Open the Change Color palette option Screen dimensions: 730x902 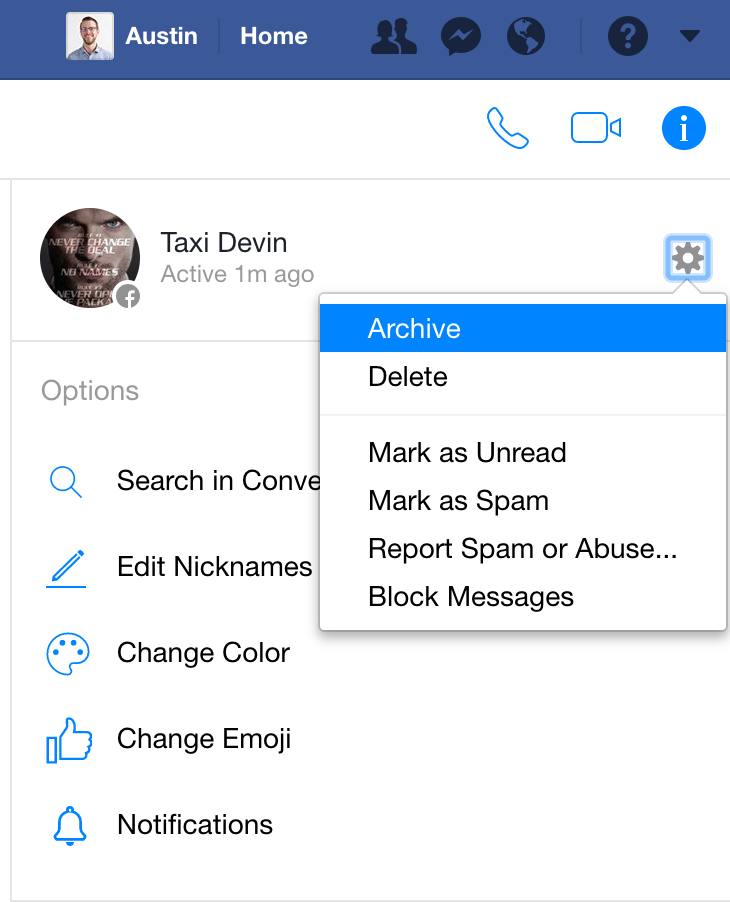(x=203, y=653)
